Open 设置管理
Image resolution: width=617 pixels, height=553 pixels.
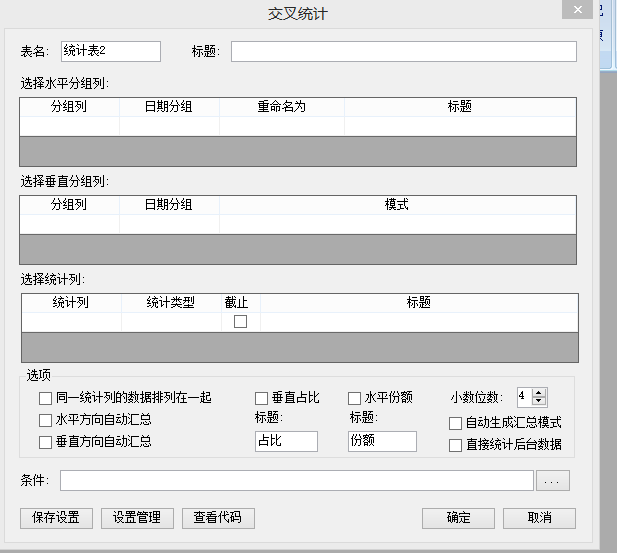tap(137, 518)
